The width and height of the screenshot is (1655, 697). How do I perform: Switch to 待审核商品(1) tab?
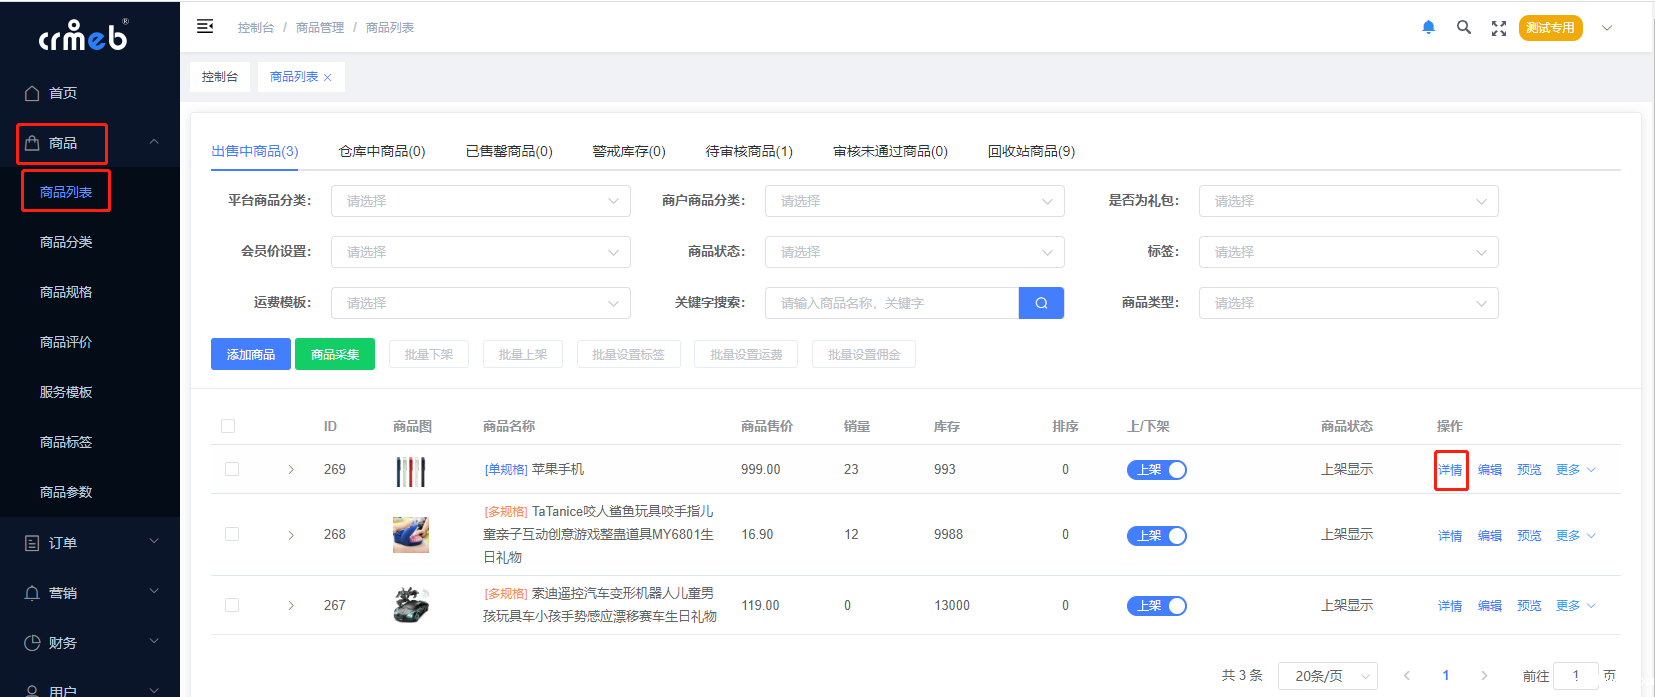(x=749, y=151)
